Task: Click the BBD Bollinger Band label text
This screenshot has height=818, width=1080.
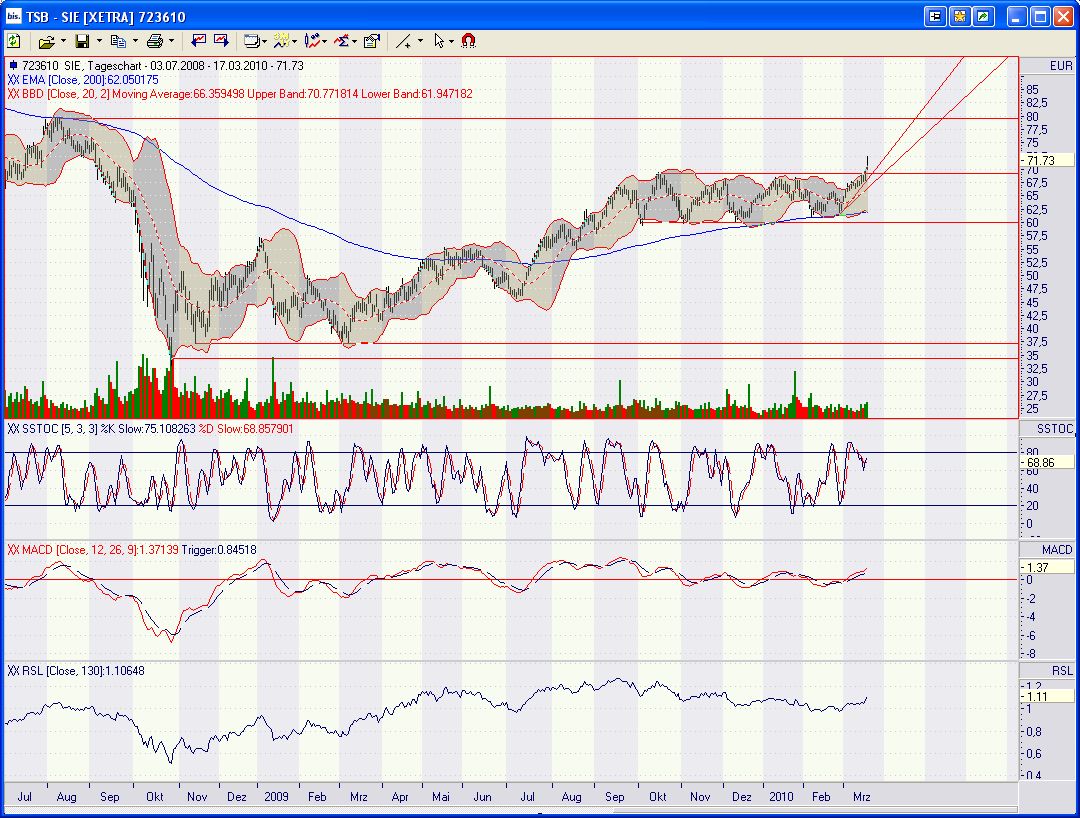Action: [x=247, y=94]
